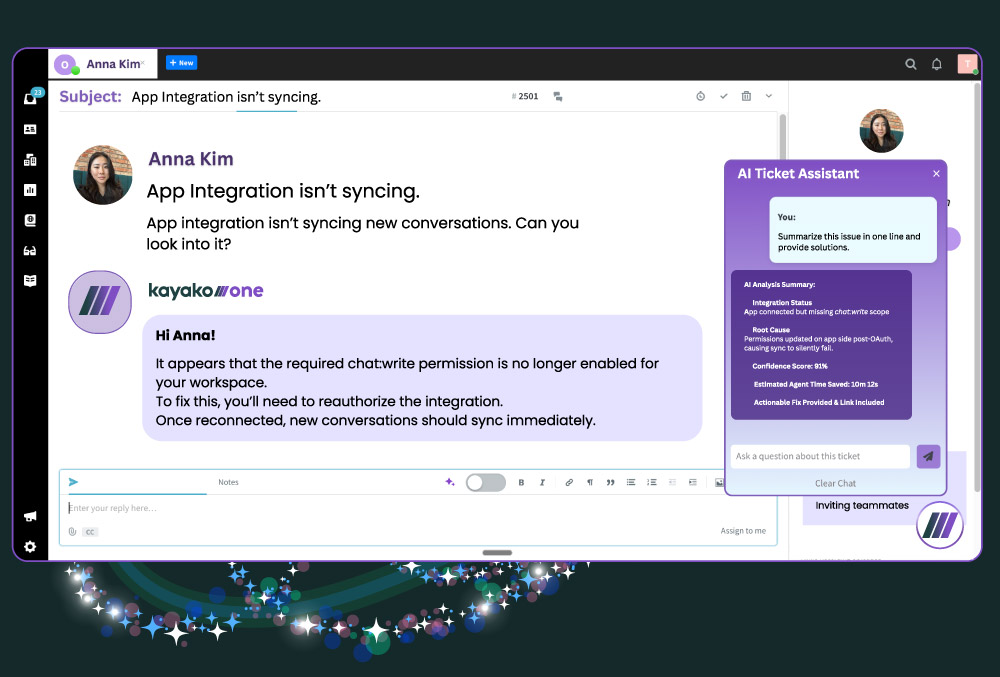Click the Anna Kim sender name
The image size is (1000, 677).
pos(191,159)
